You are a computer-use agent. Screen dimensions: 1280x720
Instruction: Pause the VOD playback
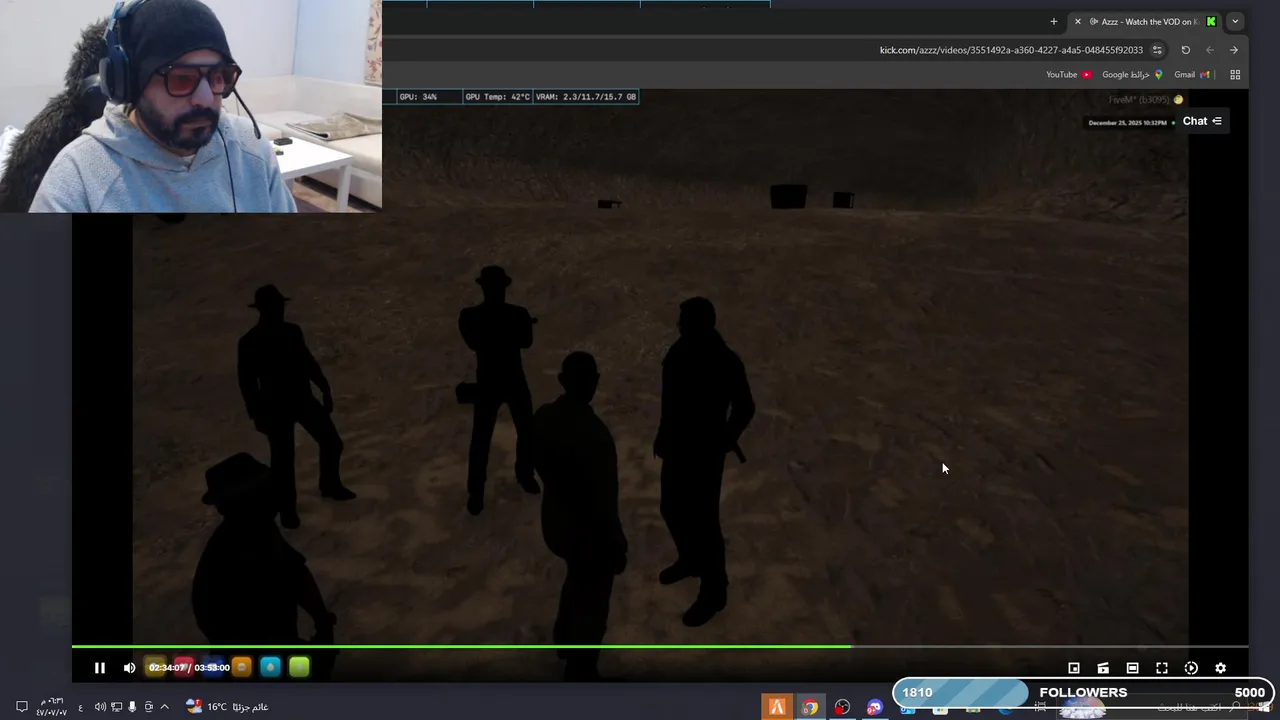(x=100, y=668)
